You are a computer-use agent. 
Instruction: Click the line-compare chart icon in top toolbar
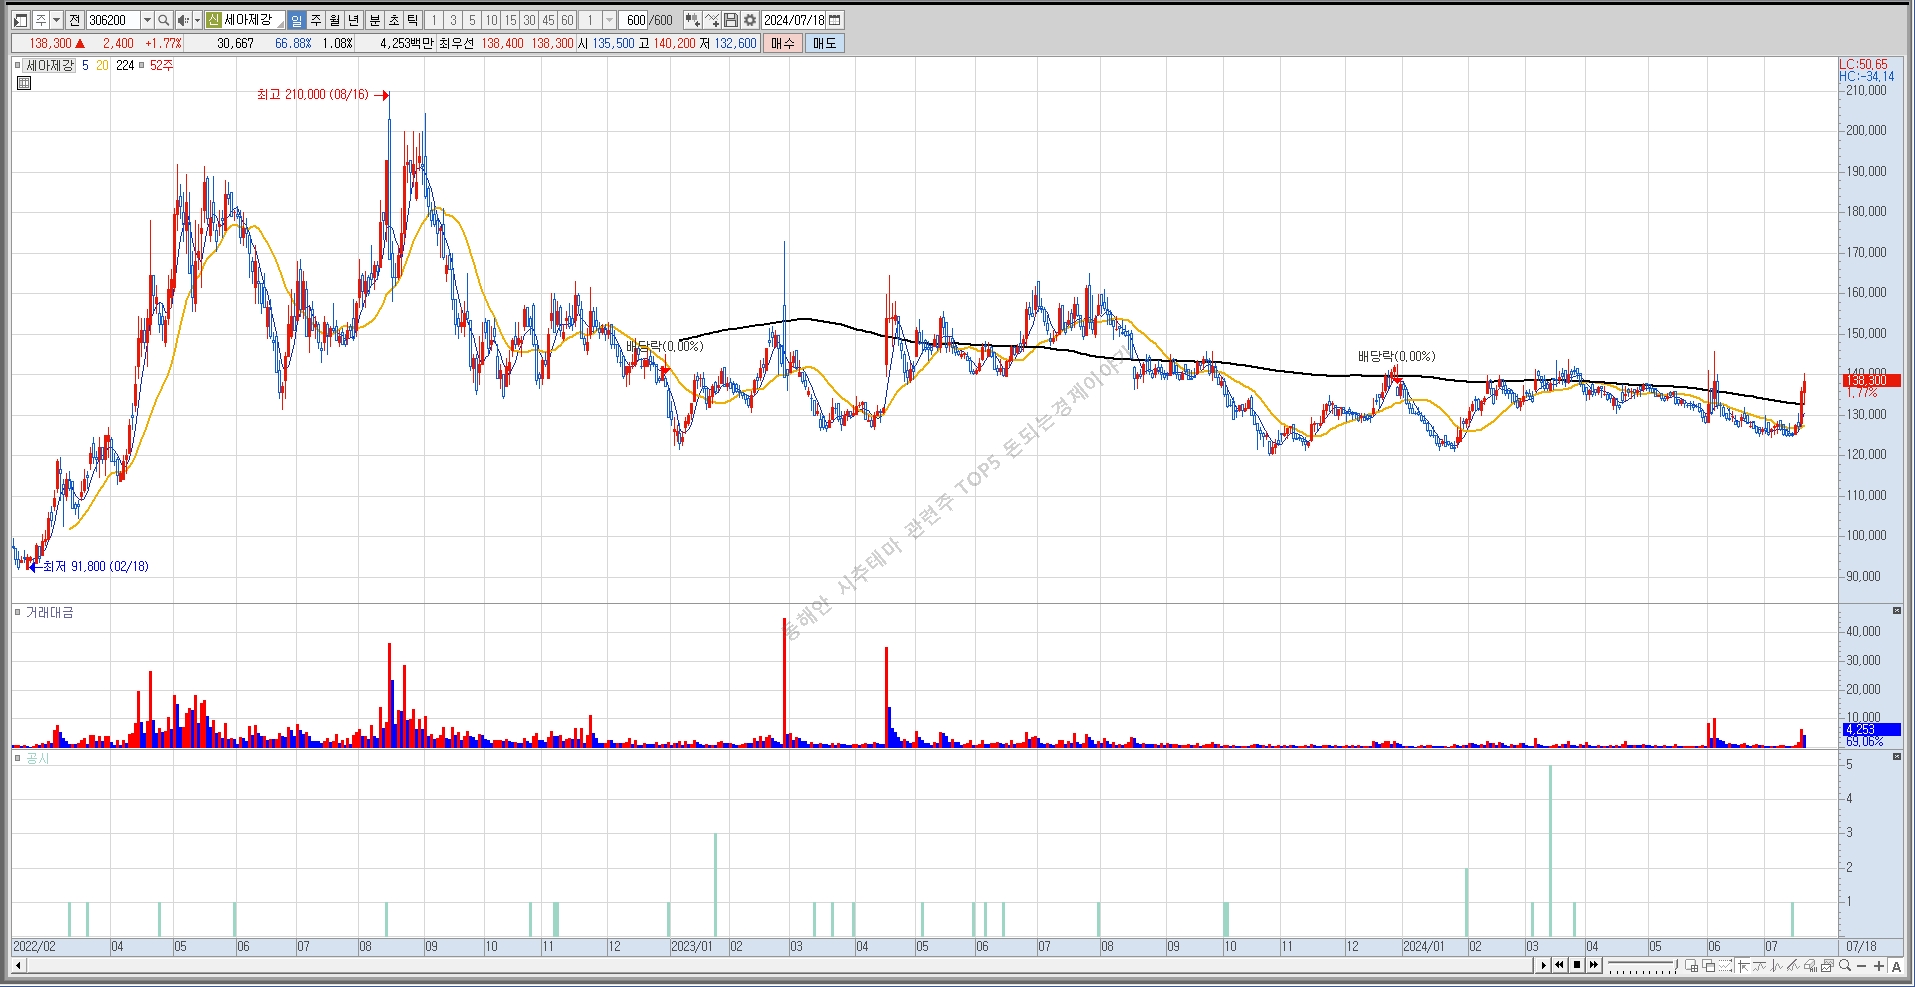click(712, 20)
